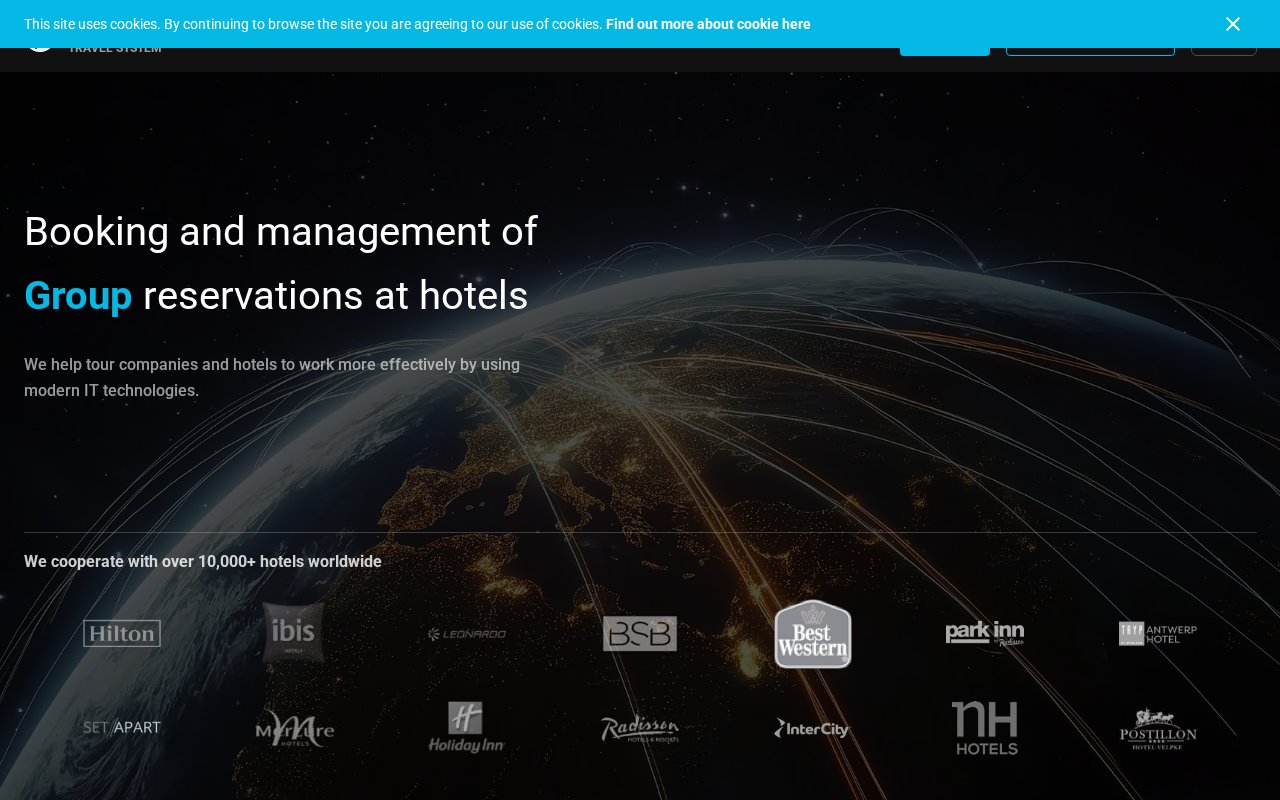The width and height of the screenshot is (1280, 800).
Task: Click the 'Booking and management of' heading
Action: coord(281,232)
